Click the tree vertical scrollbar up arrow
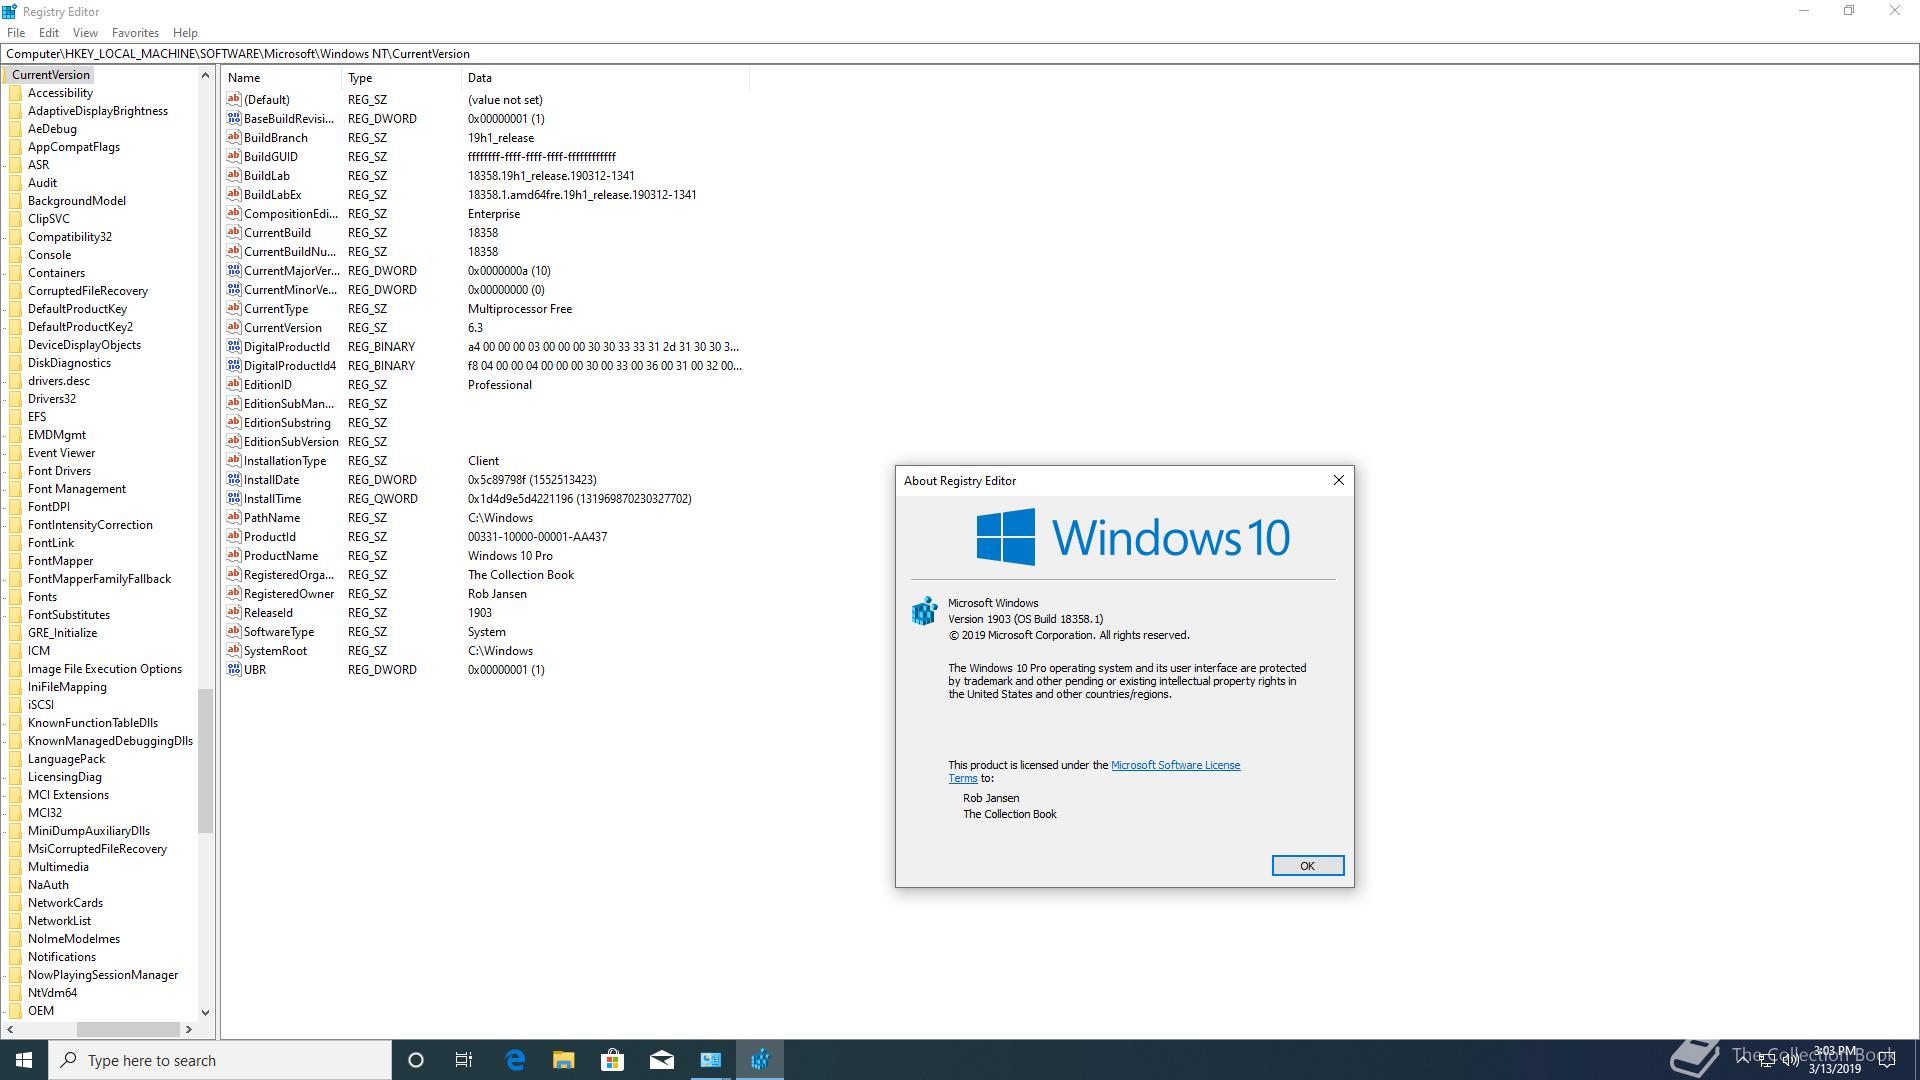The image size is (1920, 1080). (x=205, y=75)
